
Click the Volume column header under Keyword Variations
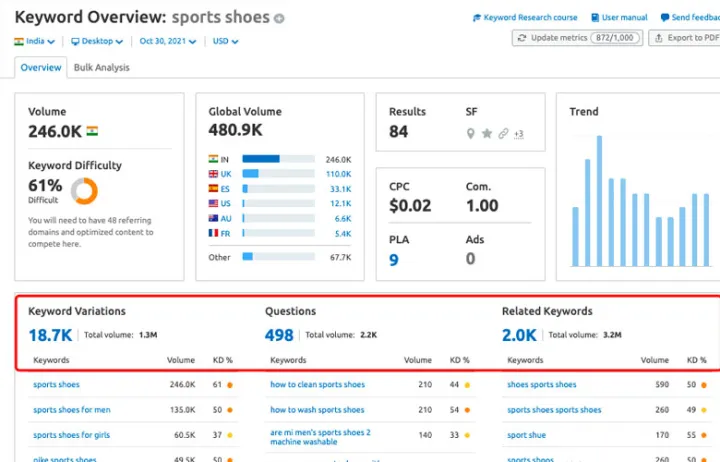click(x=180, y=360)
